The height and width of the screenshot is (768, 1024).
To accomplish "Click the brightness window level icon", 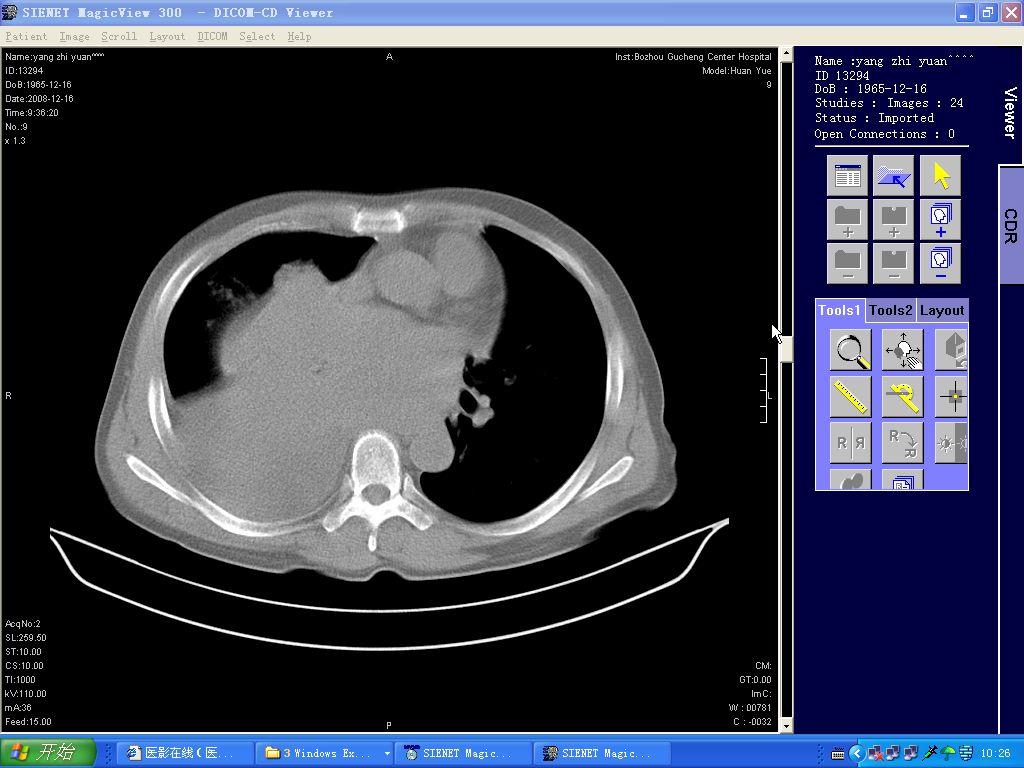I will [x=952, y=443].
